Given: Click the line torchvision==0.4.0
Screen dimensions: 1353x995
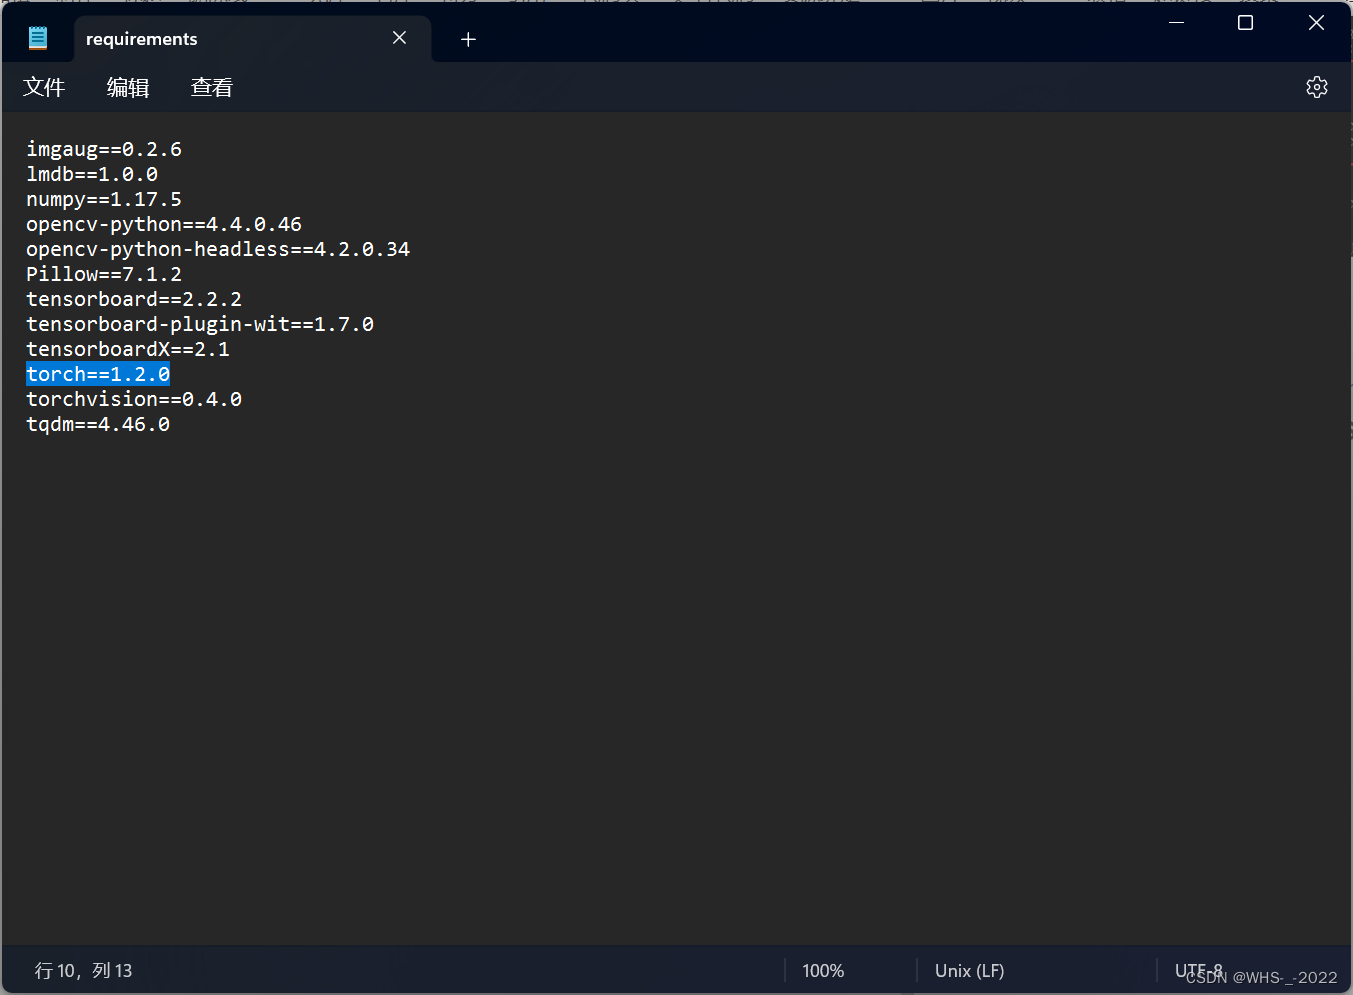Looking at the screenshot, I should [134, 399].
